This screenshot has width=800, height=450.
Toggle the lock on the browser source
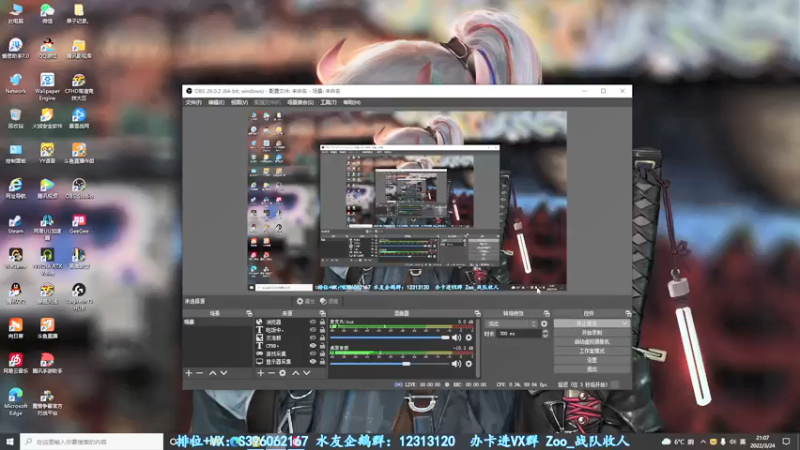(322, 322)
